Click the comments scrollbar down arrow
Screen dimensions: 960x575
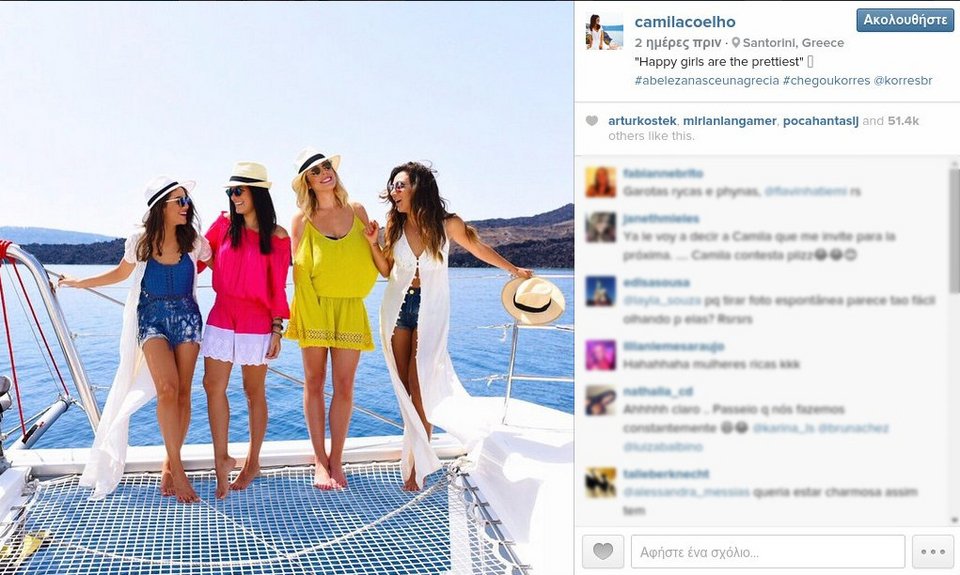(954, 520)
